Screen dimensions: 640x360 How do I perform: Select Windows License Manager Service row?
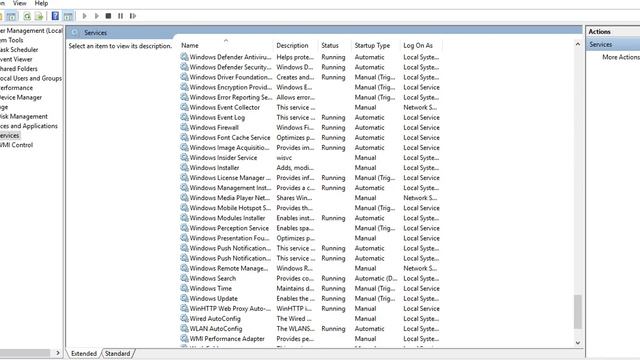310,178
